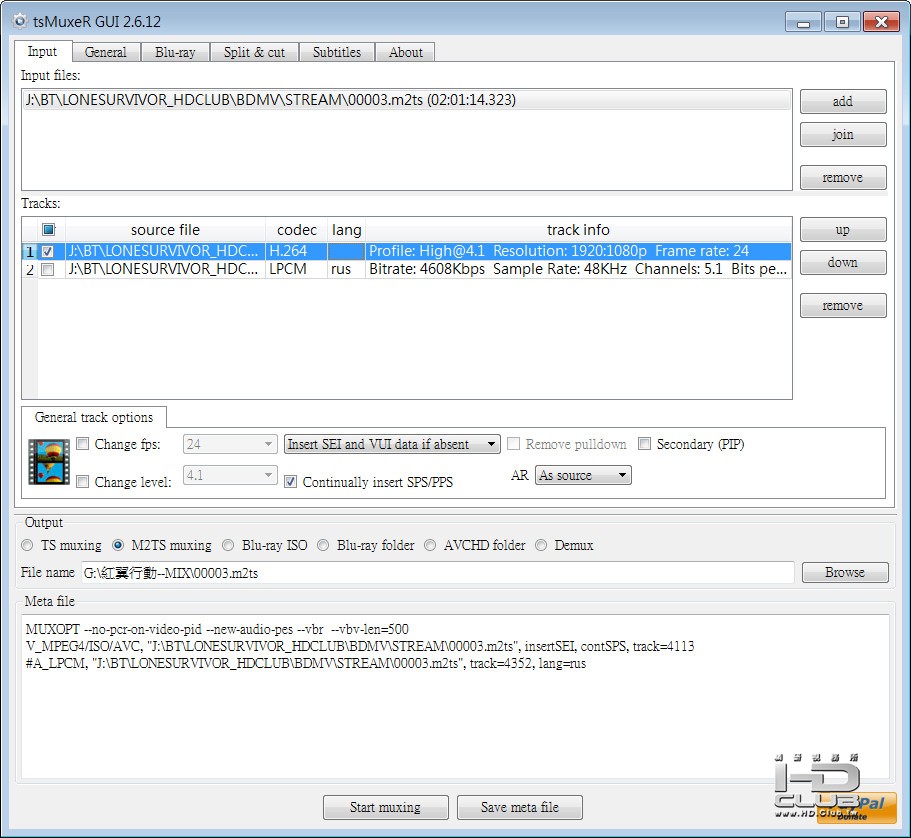
Task: Click the codec column header
Action: point(297,230)
